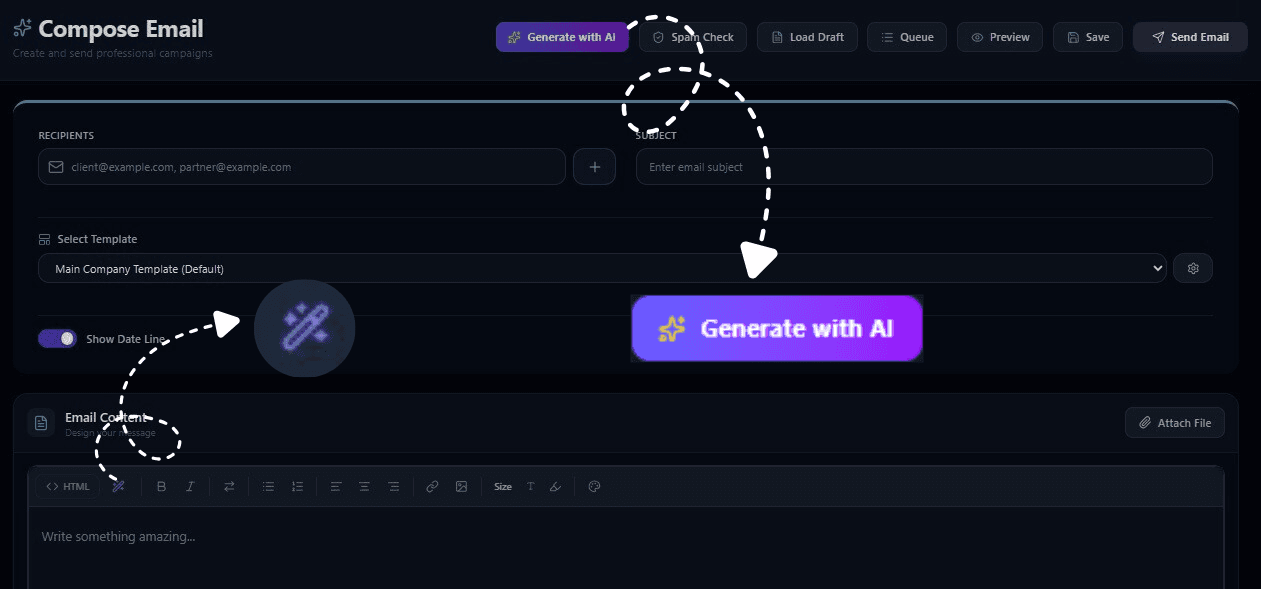Insert a numbered list
This screenshot has height=589, width=1261.
click(297, 487)
